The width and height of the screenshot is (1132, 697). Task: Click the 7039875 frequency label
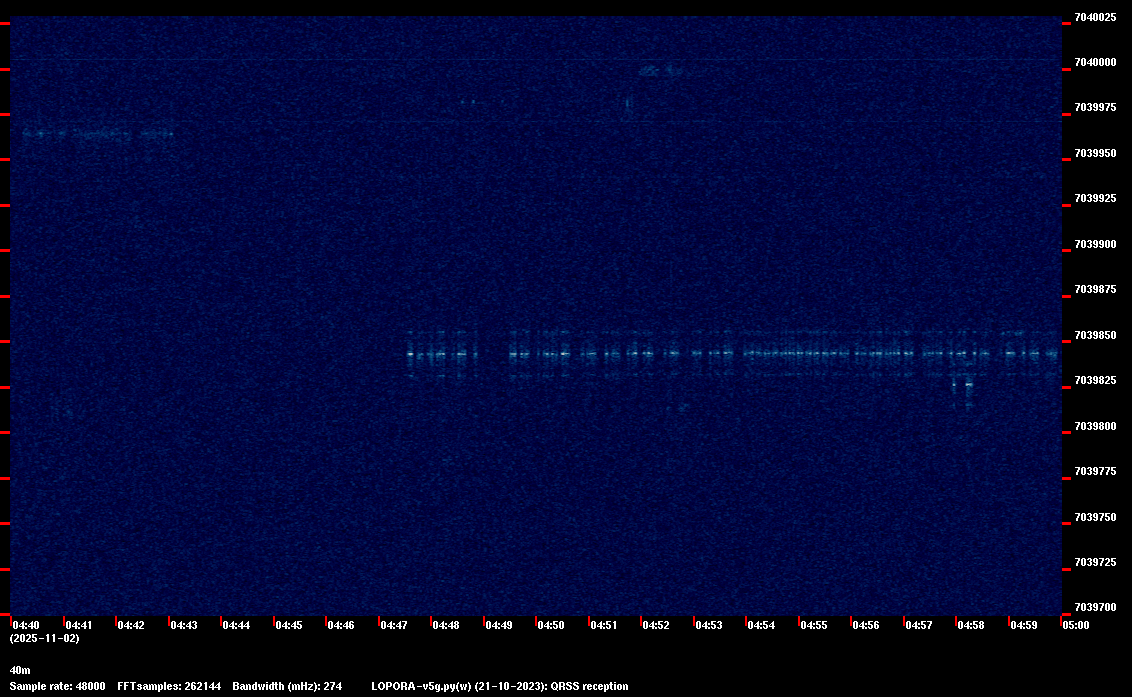click(x=1095, y=290)
